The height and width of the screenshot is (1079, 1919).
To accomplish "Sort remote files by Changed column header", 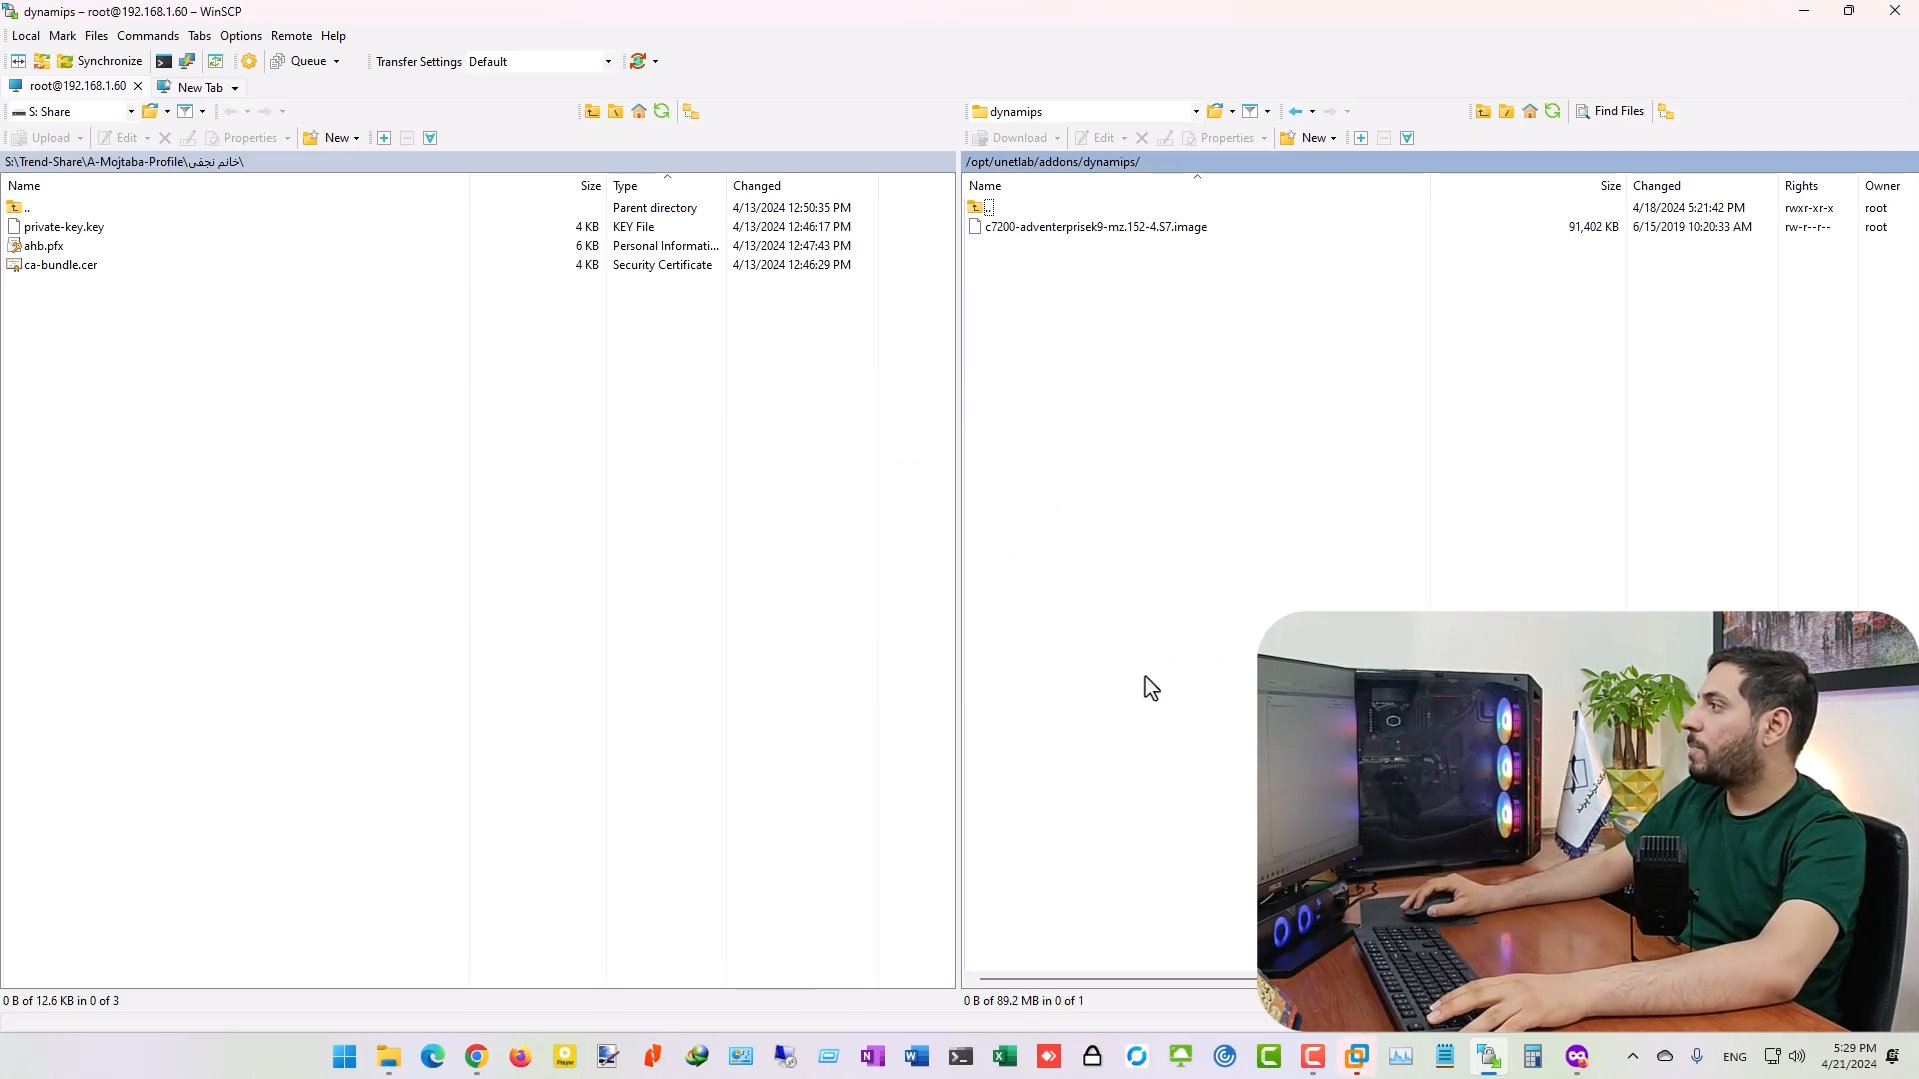I will click(x=1700, y=186).
